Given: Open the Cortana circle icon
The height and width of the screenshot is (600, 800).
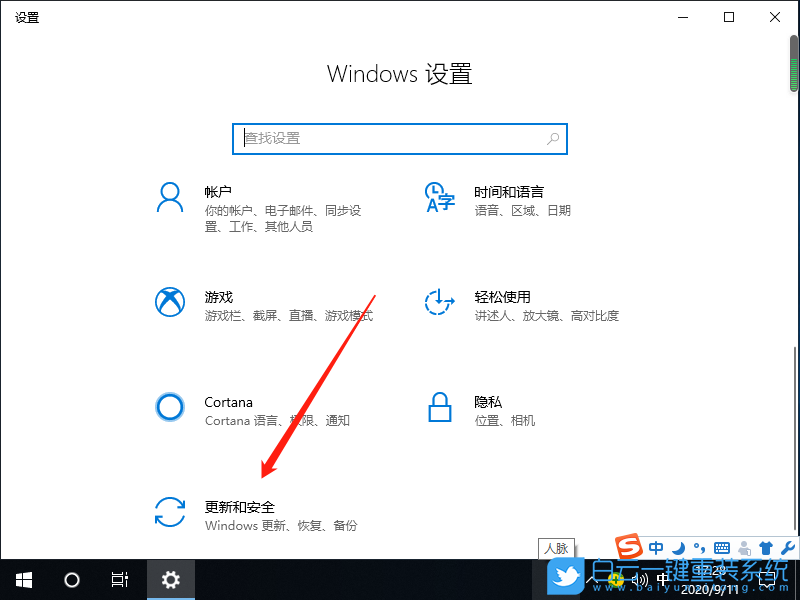Looking at the screenshot, I should pos(170,407).
